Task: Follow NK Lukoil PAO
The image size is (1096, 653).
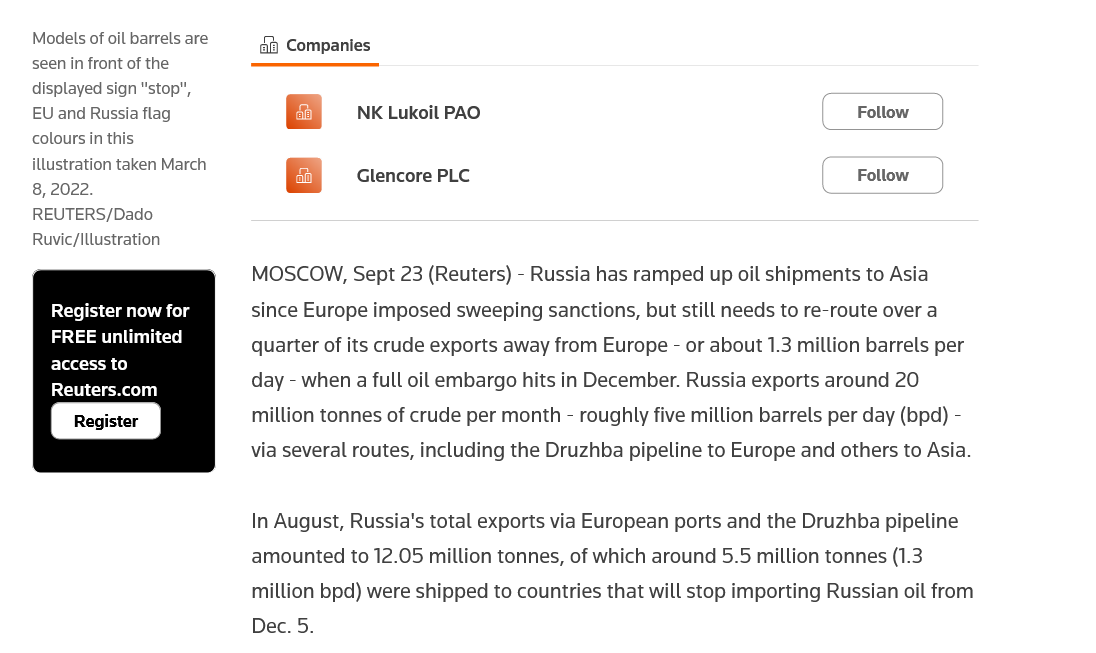Action: click(882, 112)
